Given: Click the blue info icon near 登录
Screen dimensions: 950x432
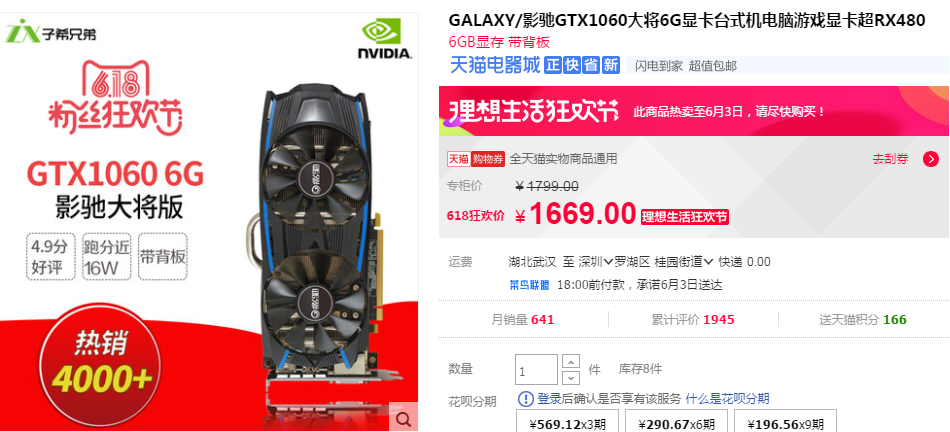Looking at the screenshot, I should 526,399.
